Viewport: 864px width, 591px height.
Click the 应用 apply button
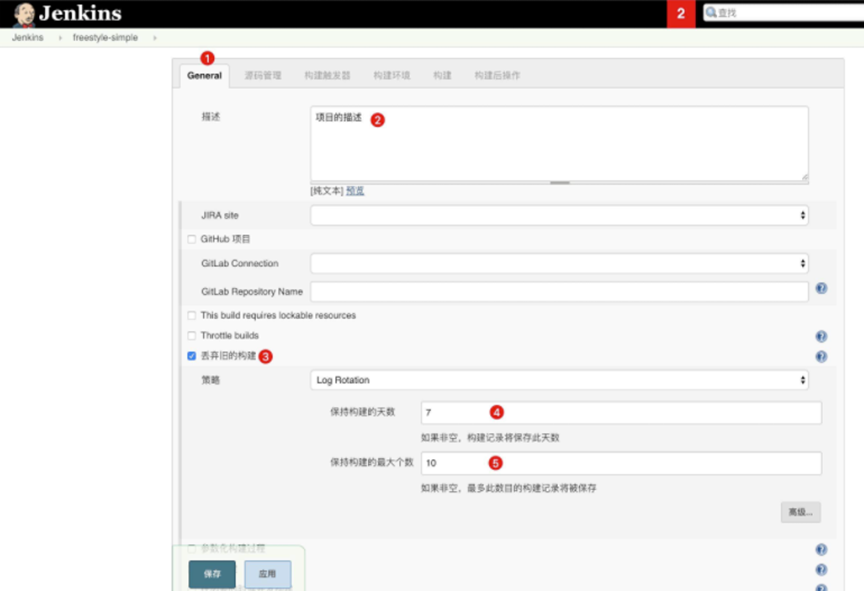coord(267,574)
